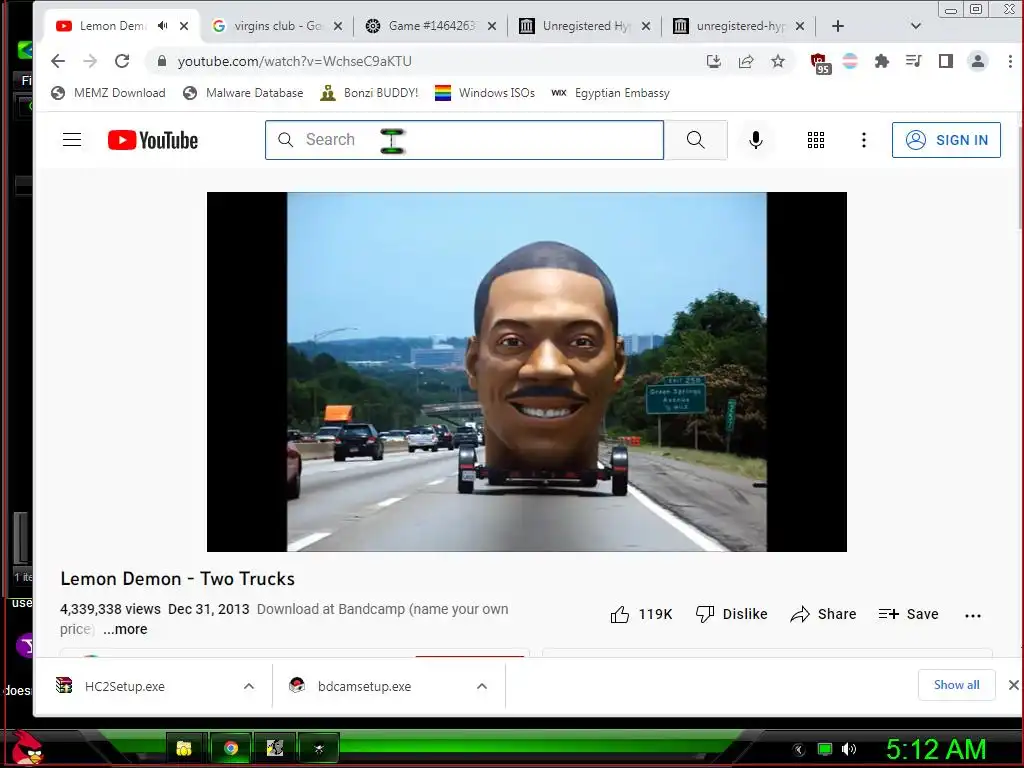Bookmark this page with the star icon
This screenshot has height=768, width=1024.
778,61
